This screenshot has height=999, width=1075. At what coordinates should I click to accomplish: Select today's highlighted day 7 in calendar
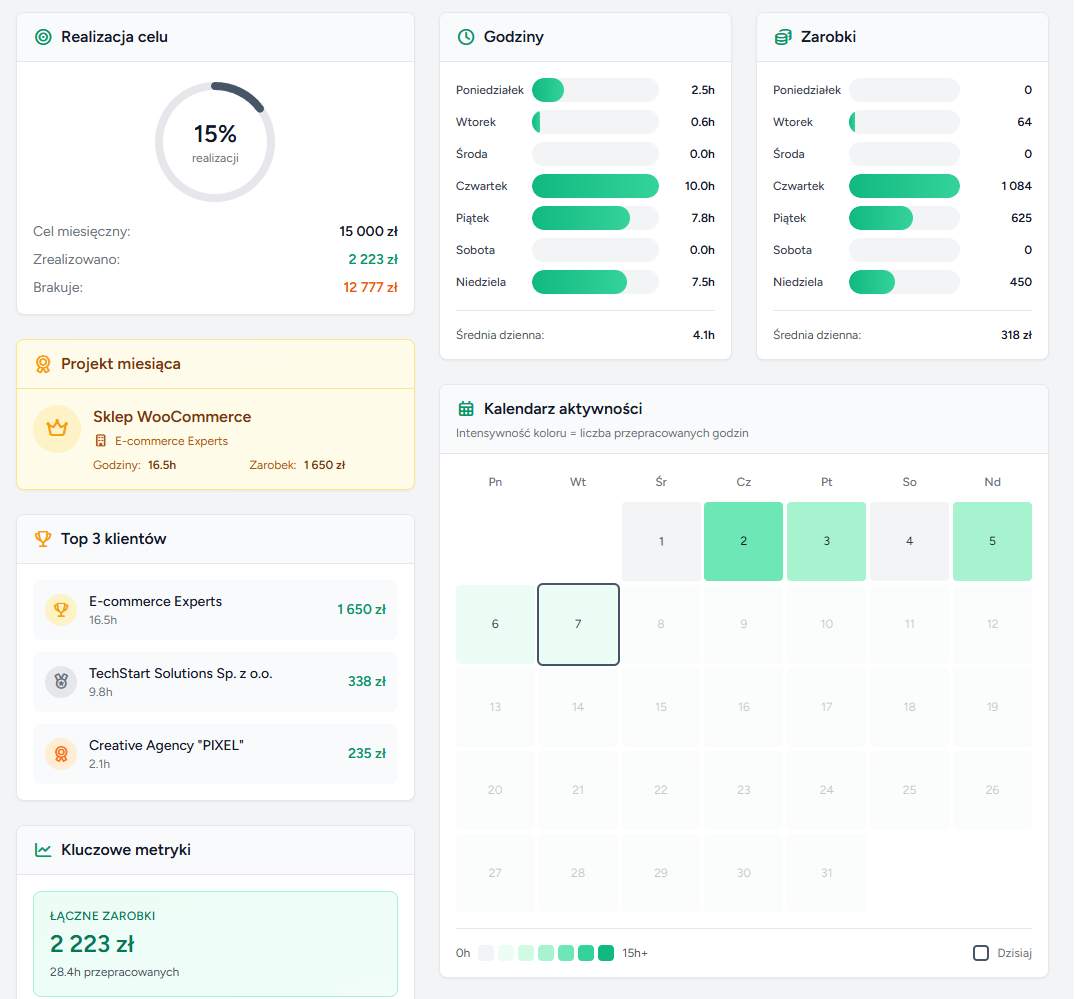click(x=578, y=624)
